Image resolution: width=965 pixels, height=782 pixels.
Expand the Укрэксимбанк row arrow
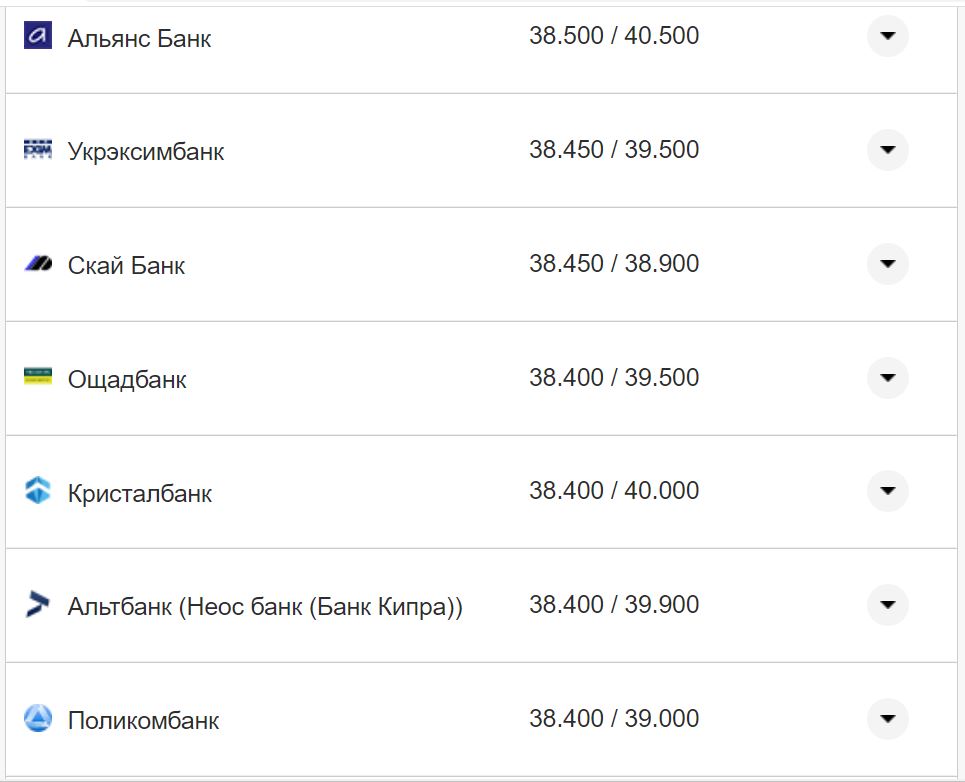click(887, 150)
